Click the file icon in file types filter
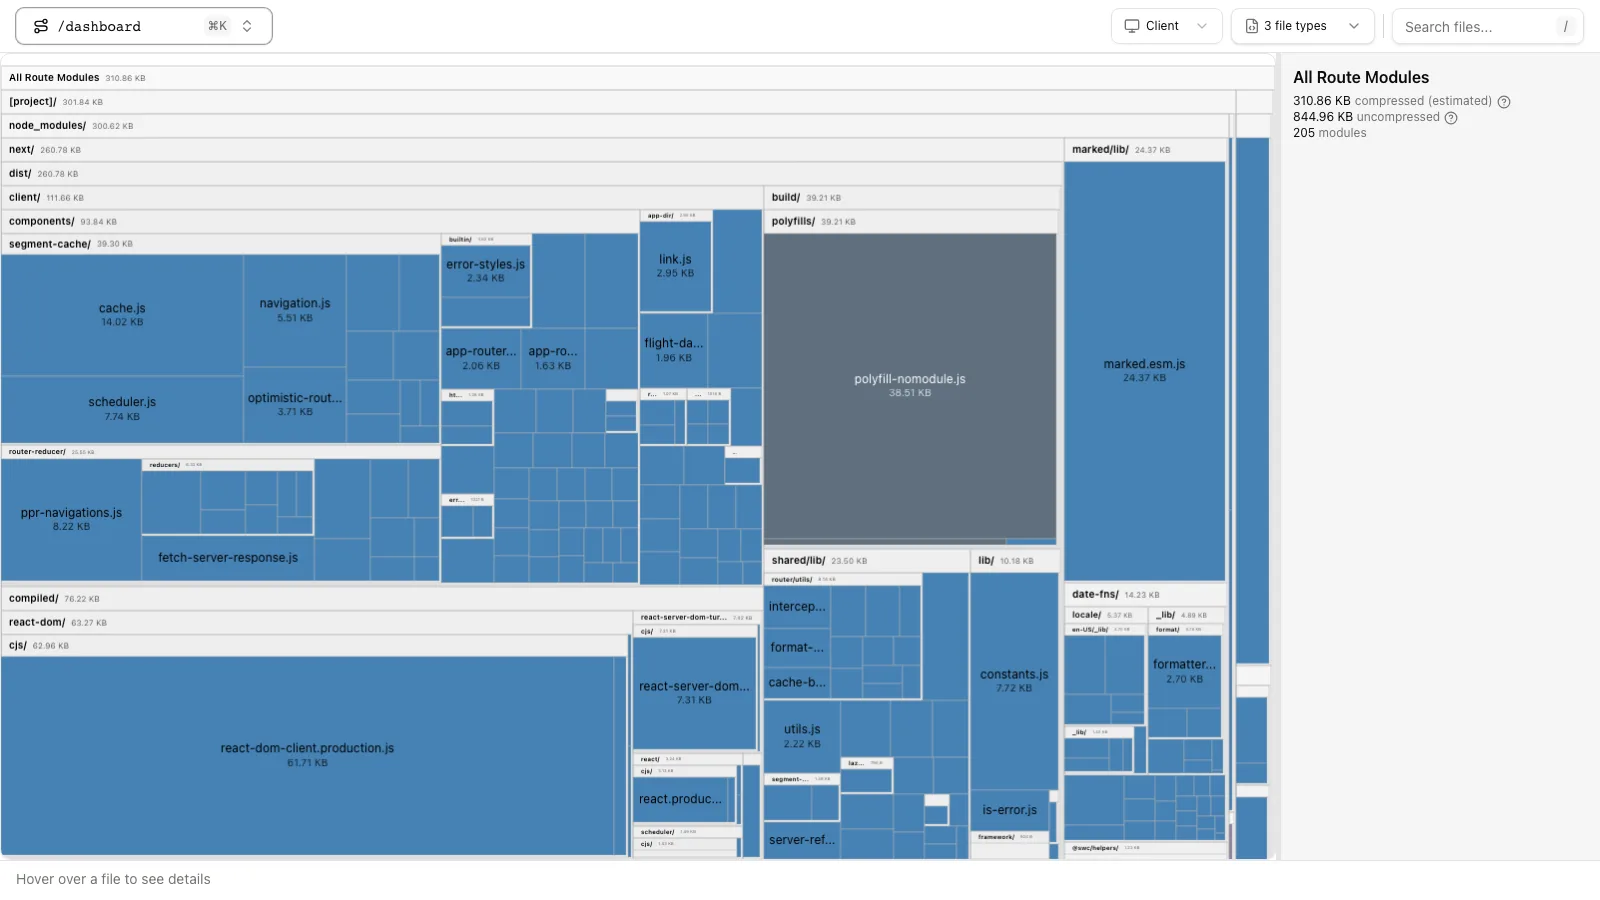 point(1252,26)
